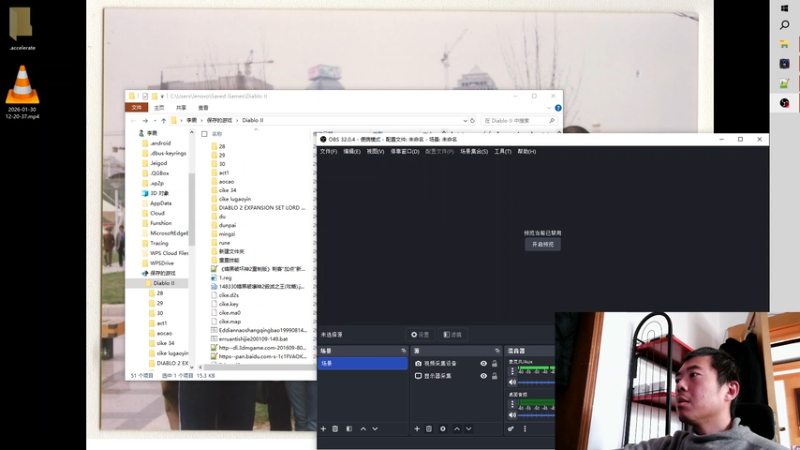The height and width of the screenshot is (450, 800).
Task: Select cike.d2s file in Explorer
Action: (229, 295)
